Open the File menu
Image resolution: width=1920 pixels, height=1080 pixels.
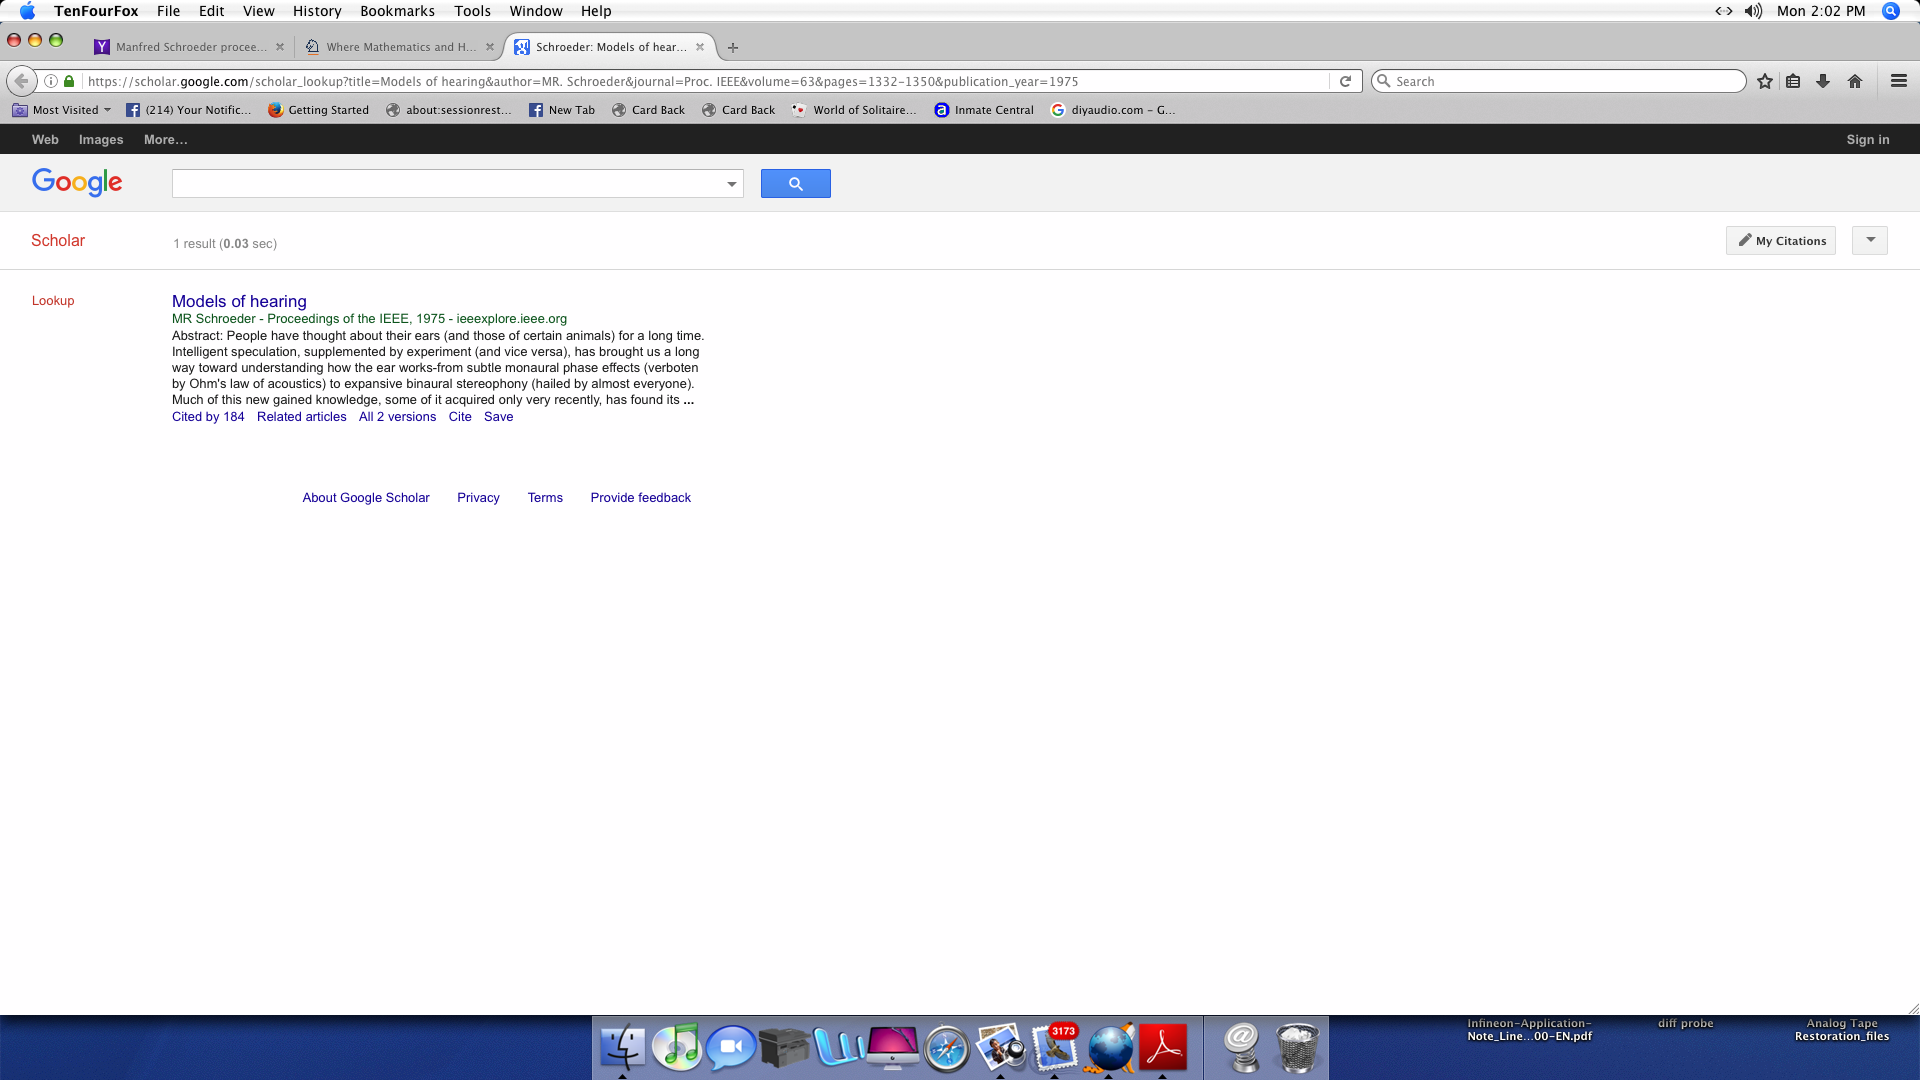coord(168,11)
